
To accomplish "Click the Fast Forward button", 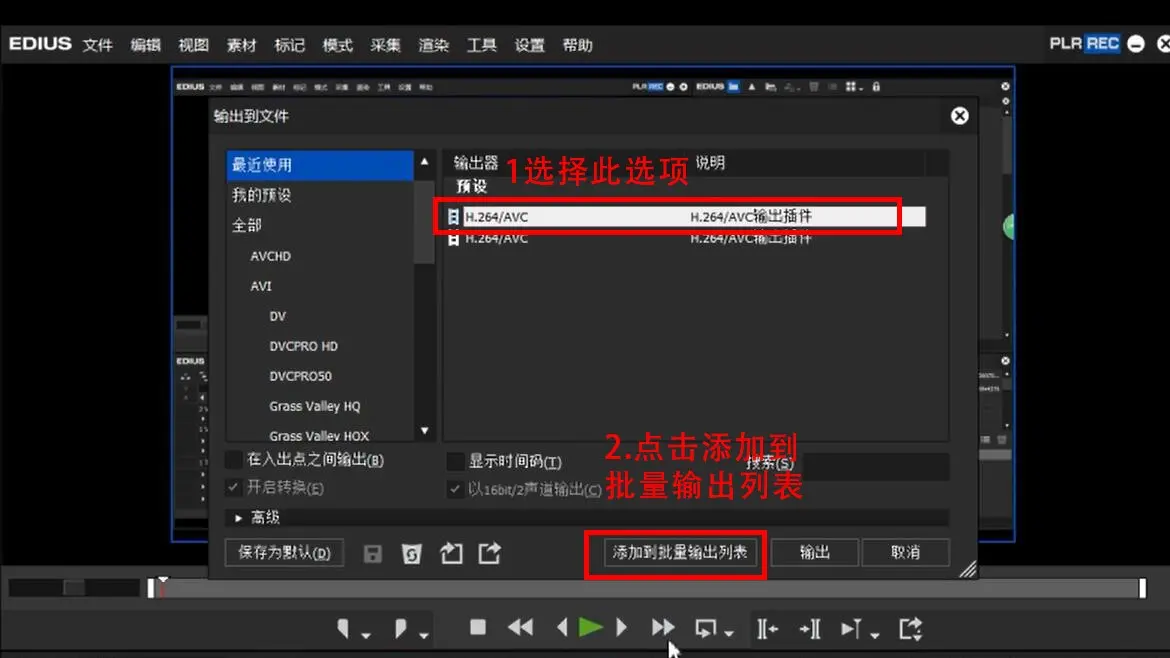I will 663,627.
